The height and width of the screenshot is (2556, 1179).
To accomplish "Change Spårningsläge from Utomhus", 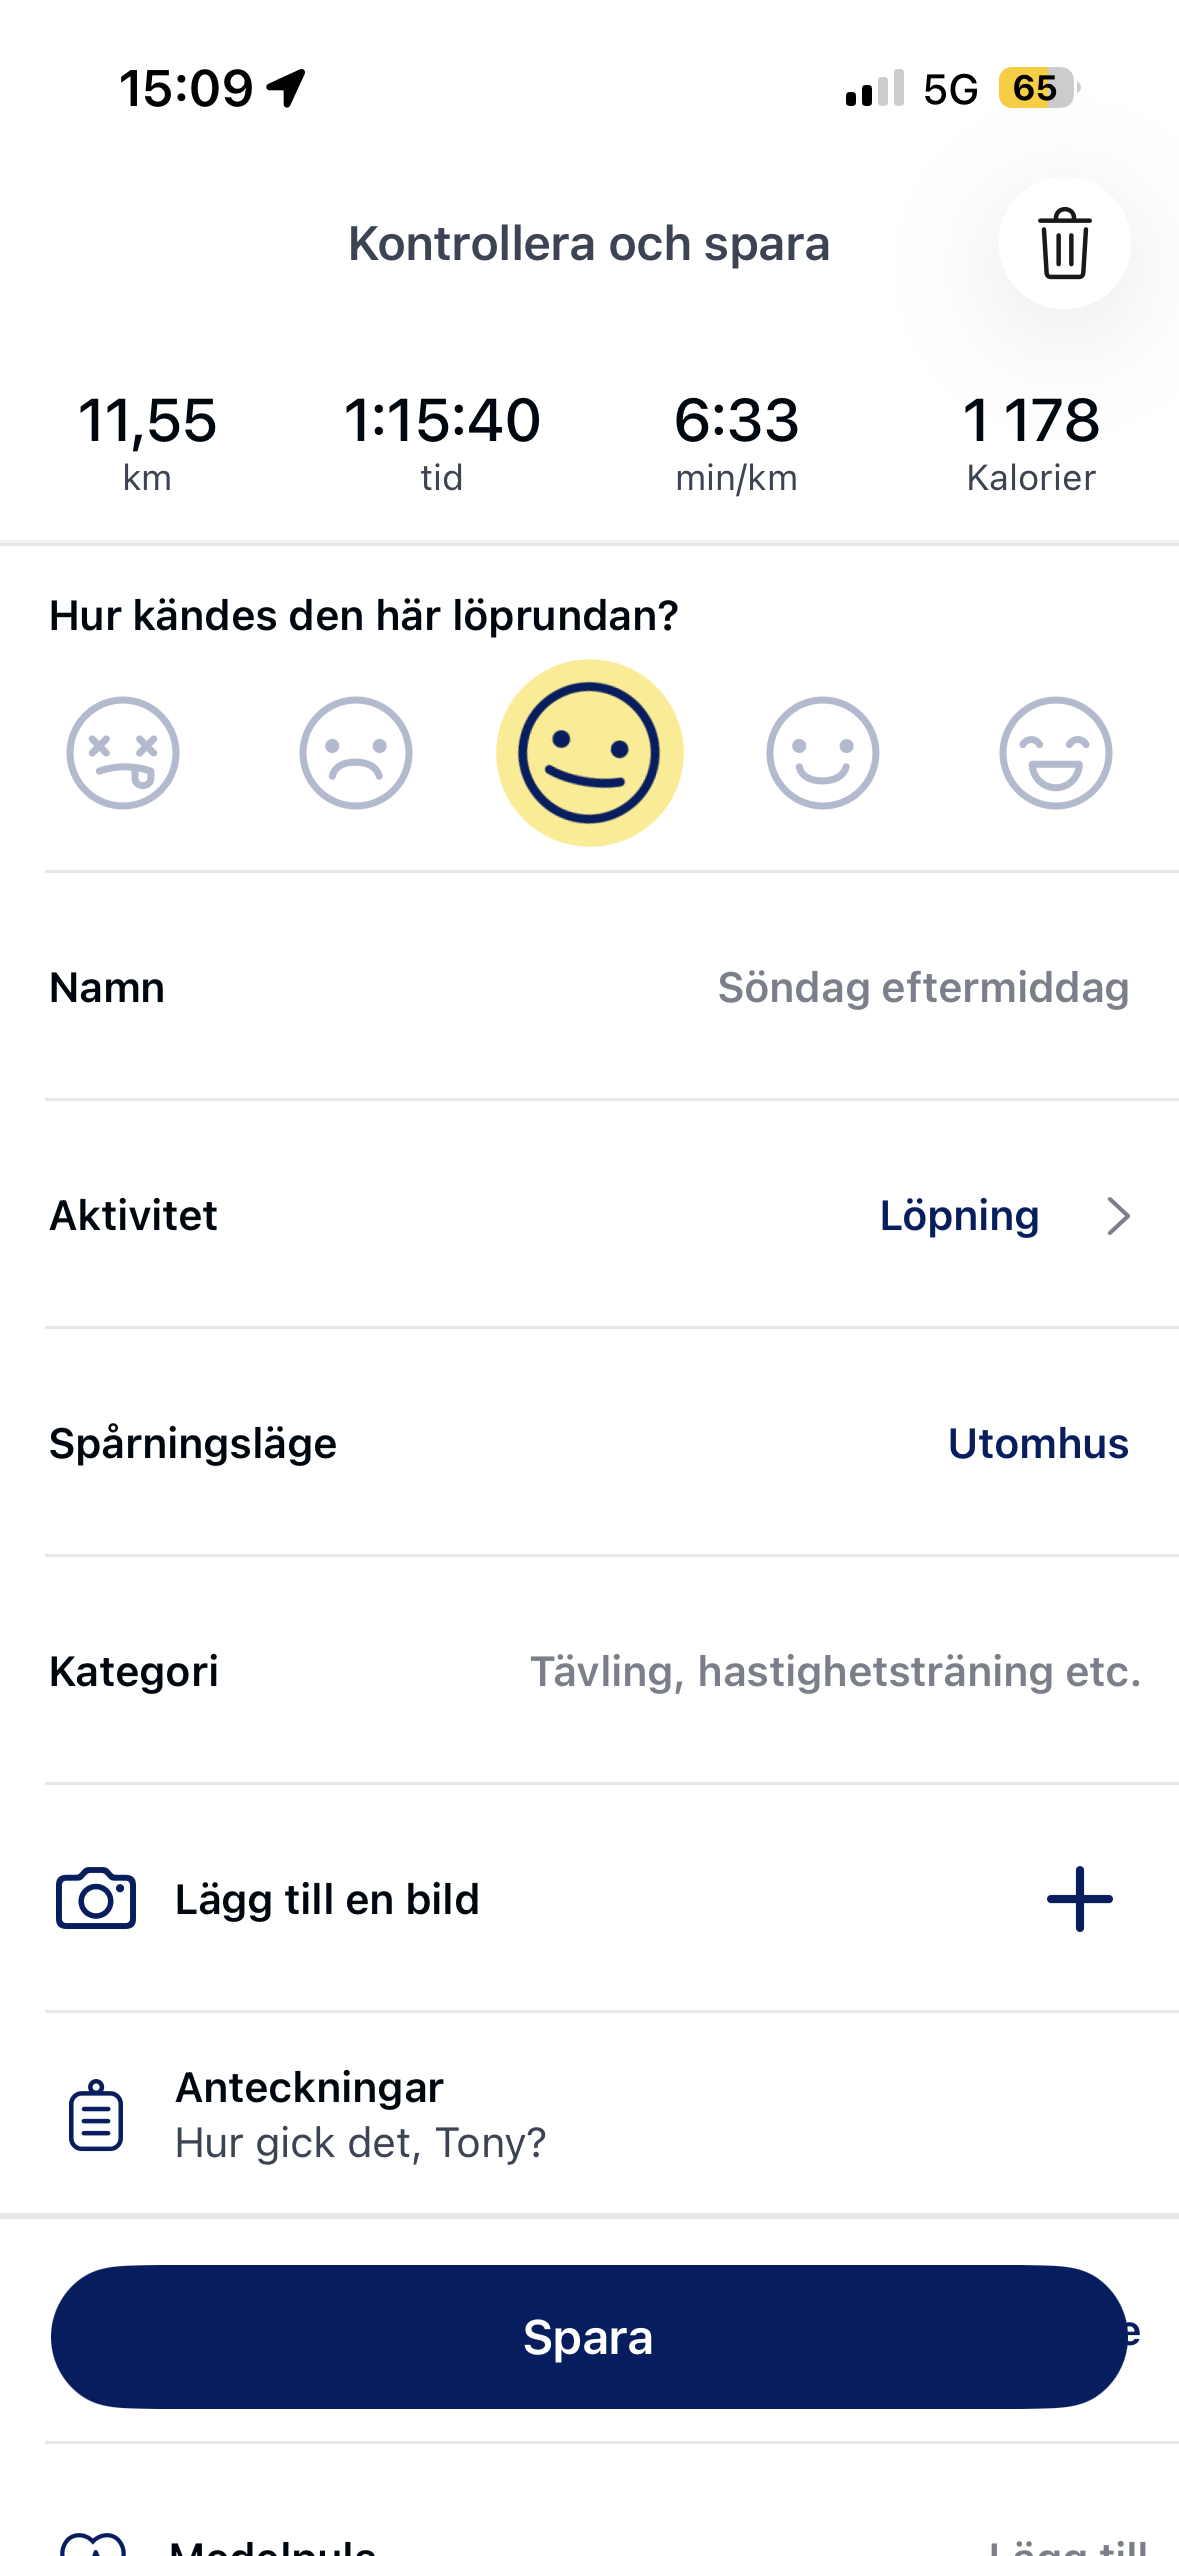I will (1038, 1444).
